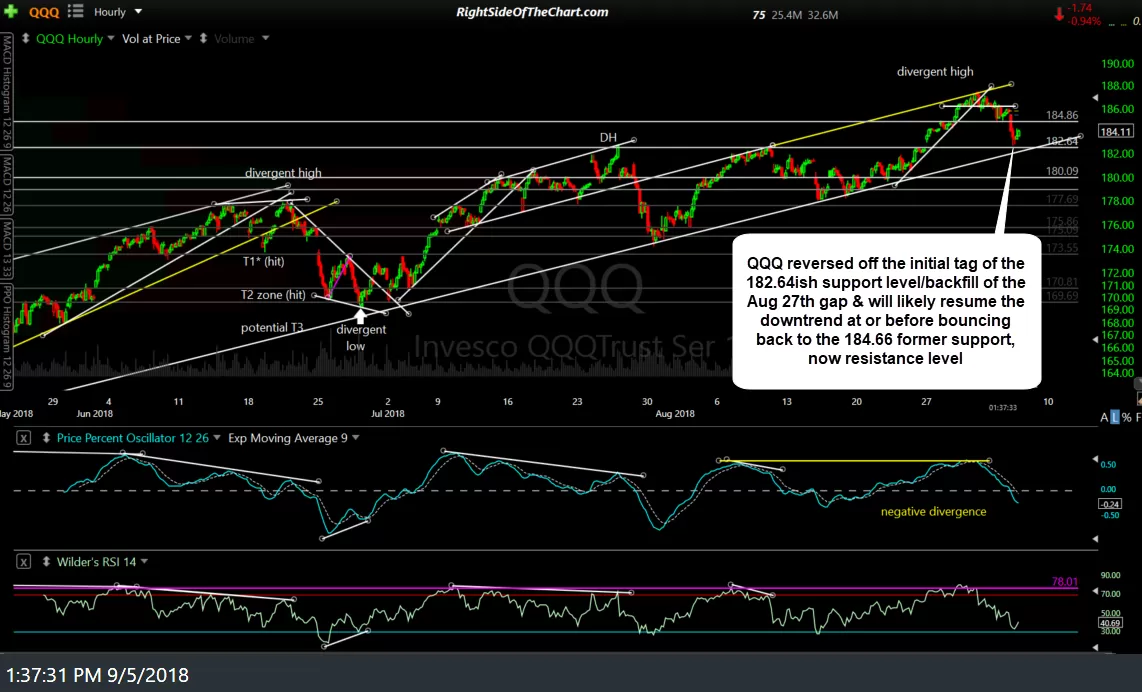Image resolution: width=1142 pixels, height=692 pixels.
Task: Click the magenta 78.01 RSI level label
Action: (x=1064, y=581)
